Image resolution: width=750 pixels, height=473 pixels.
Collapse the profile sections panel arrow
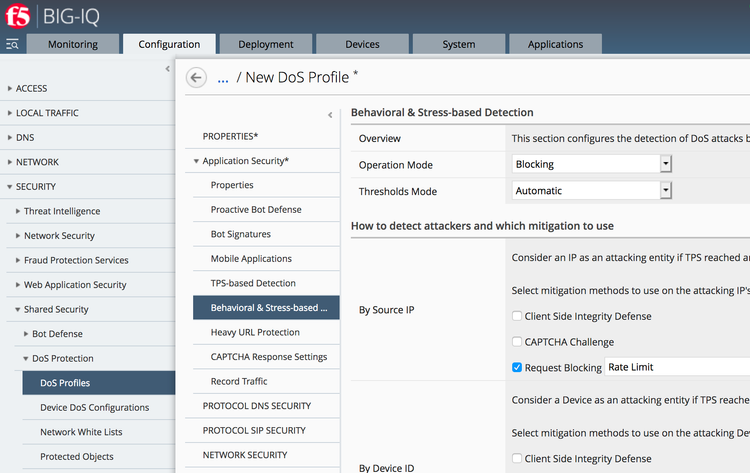point(330,115)
